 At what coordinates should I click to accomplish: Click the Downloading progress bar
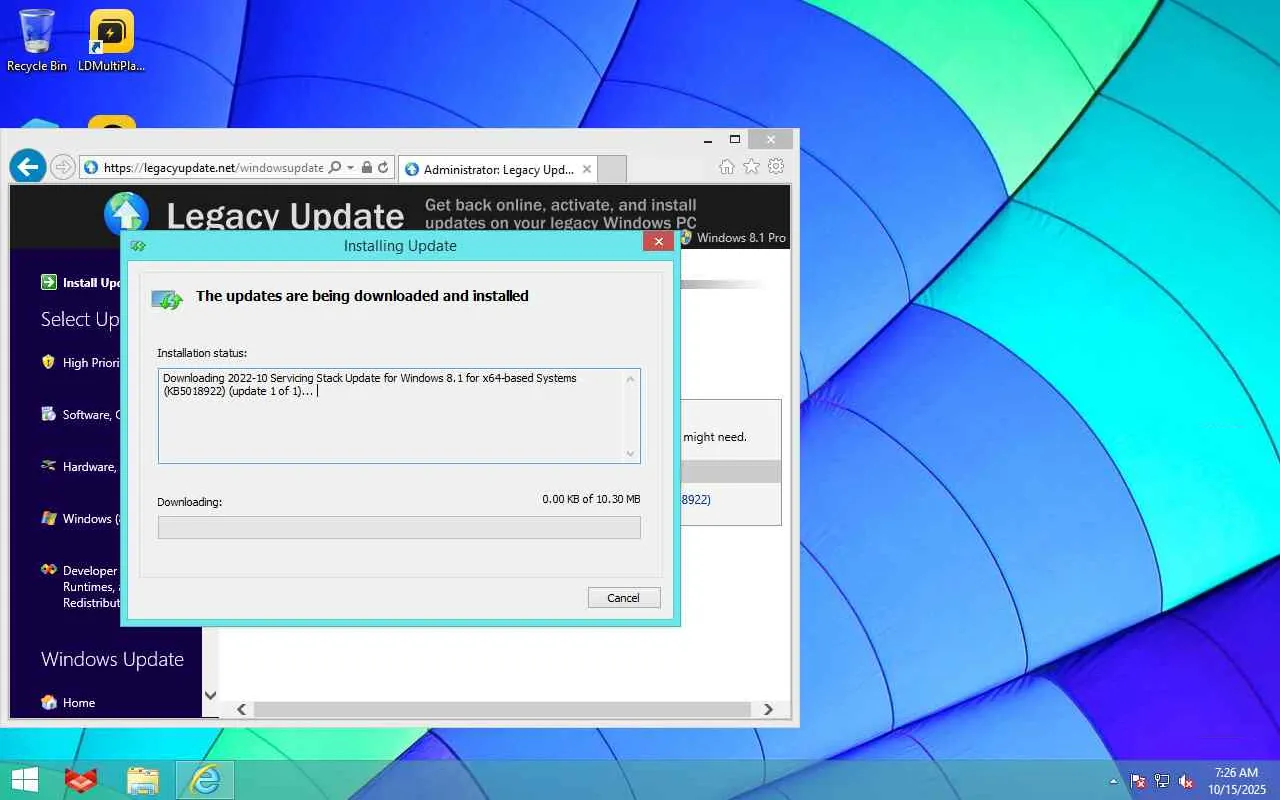click(399, 527)
